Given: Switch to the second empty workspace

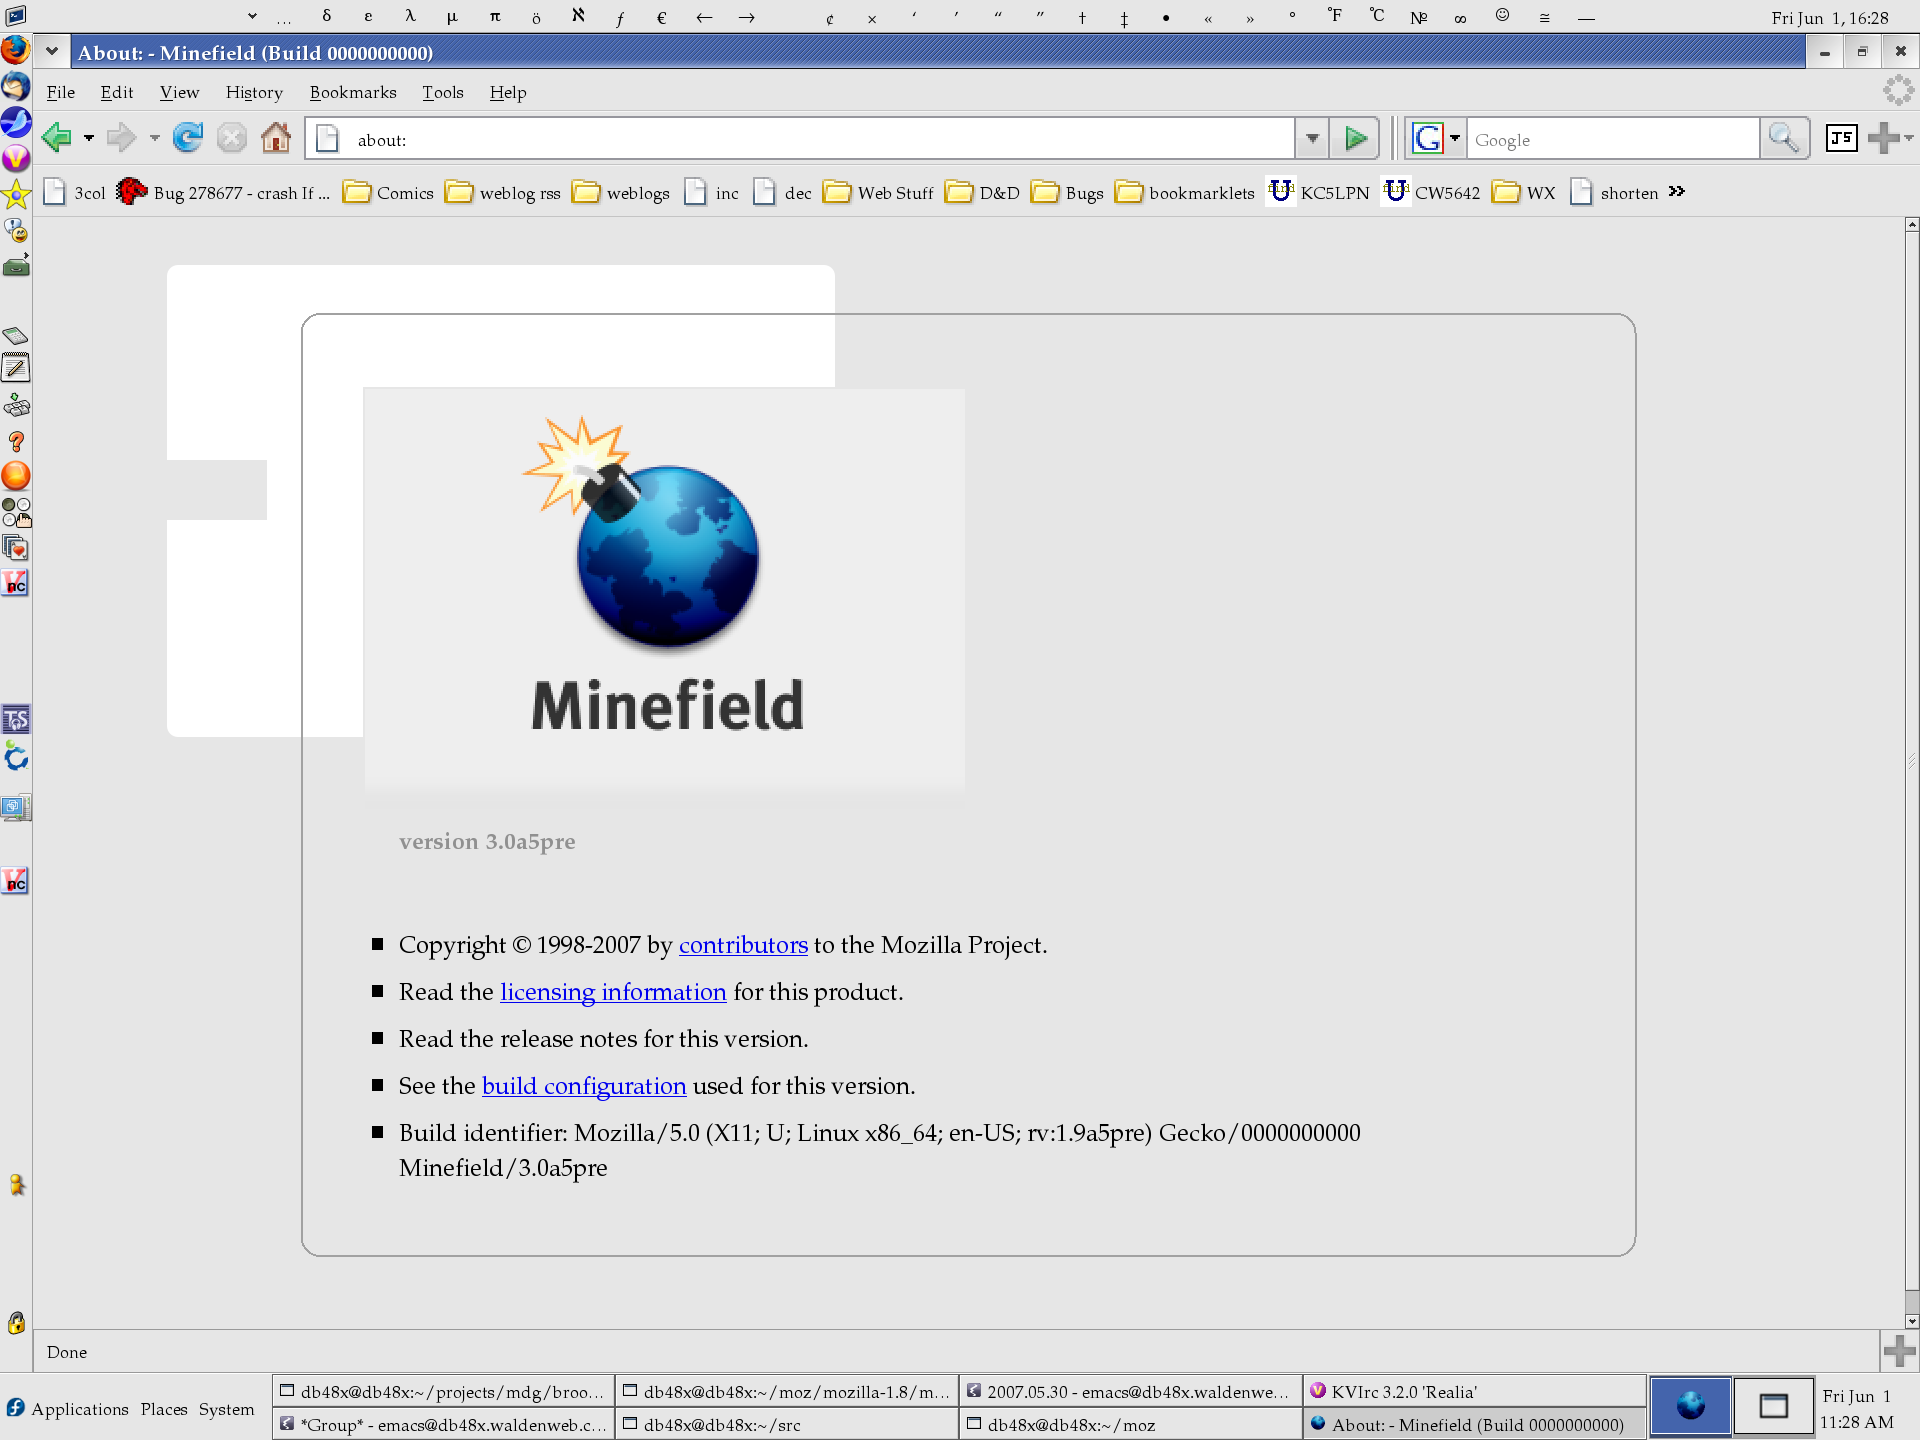Looking at the screenshot, I should point(1774,1407).
